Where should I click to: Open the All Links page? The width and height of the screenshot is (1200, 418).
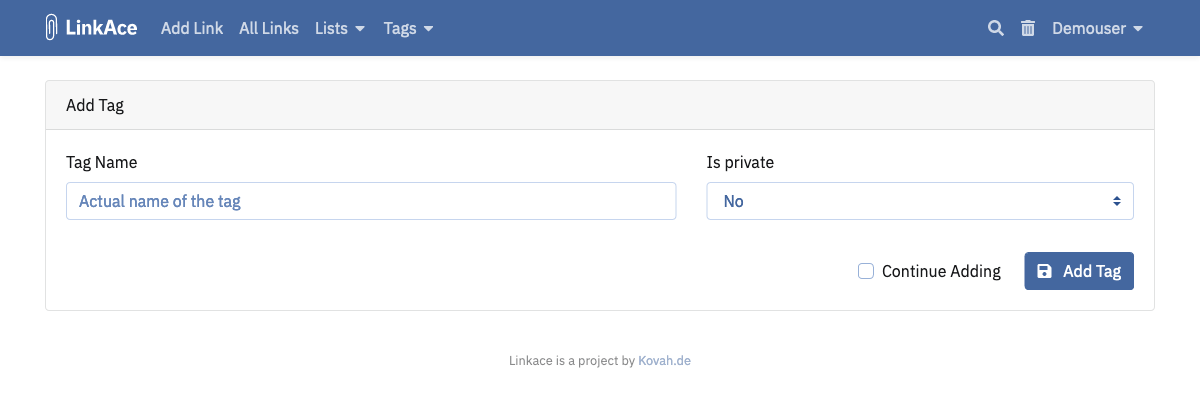pyautogui.click(x=269, y=28)
